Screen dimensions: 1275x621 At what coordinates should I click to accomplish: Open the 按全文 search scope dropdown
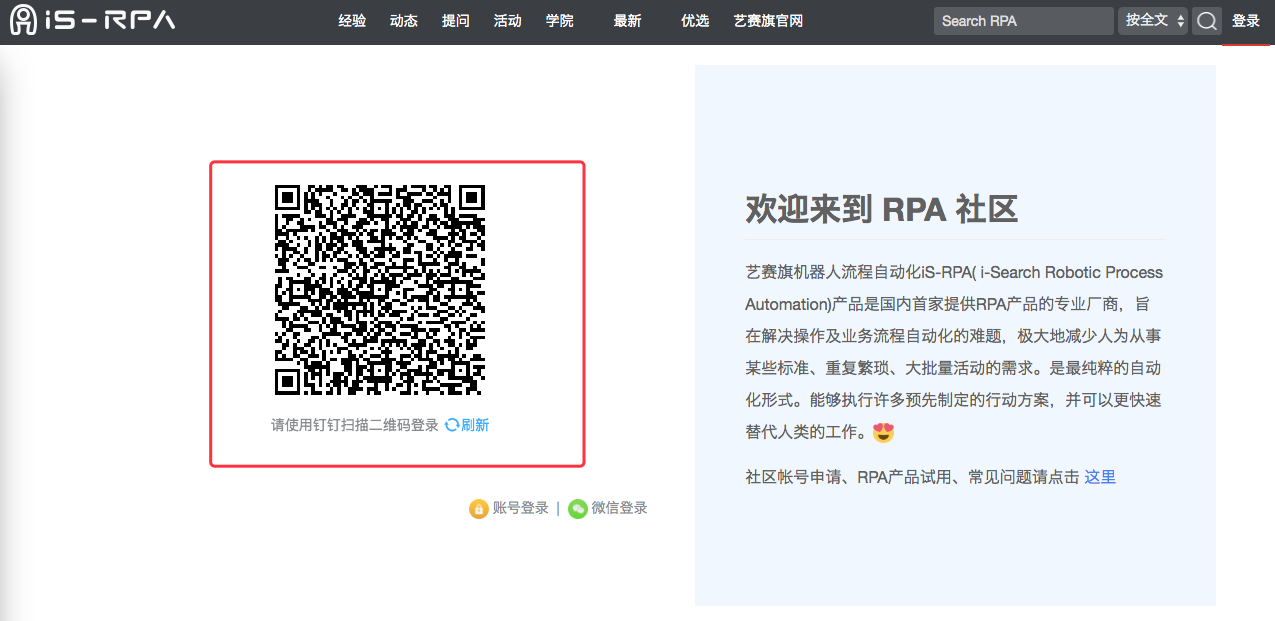tap(1152, 21)
